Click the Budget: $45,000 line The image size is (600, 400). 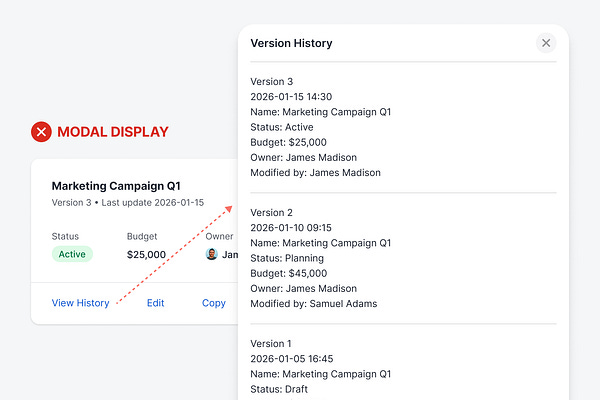coord(291,273)
